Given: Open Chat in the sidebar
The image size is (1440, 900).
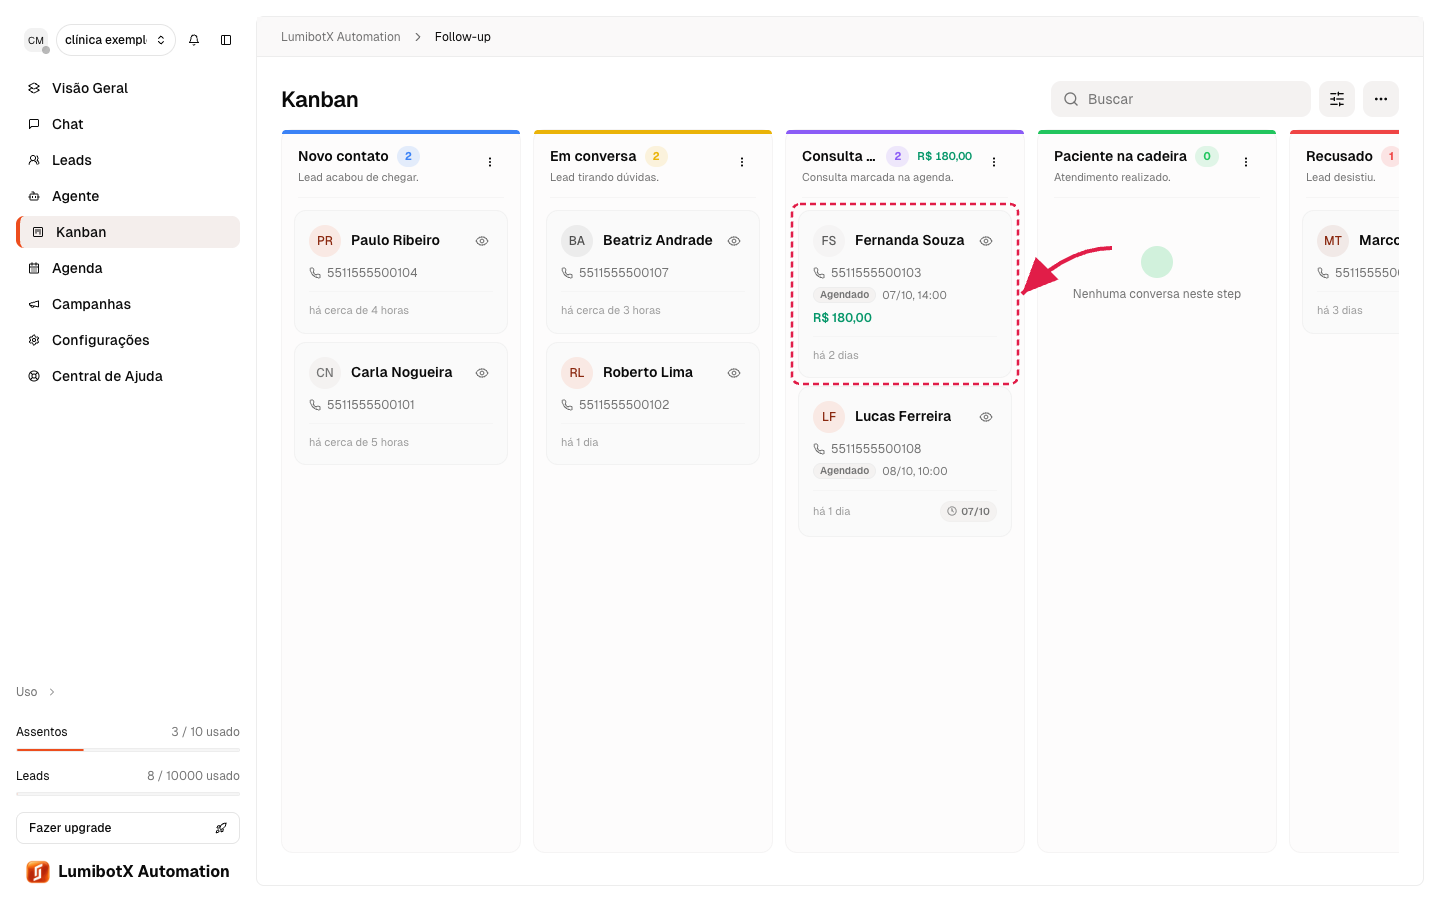Looking at the screenshot, I should pyautogui.click(x=128, y=124).
